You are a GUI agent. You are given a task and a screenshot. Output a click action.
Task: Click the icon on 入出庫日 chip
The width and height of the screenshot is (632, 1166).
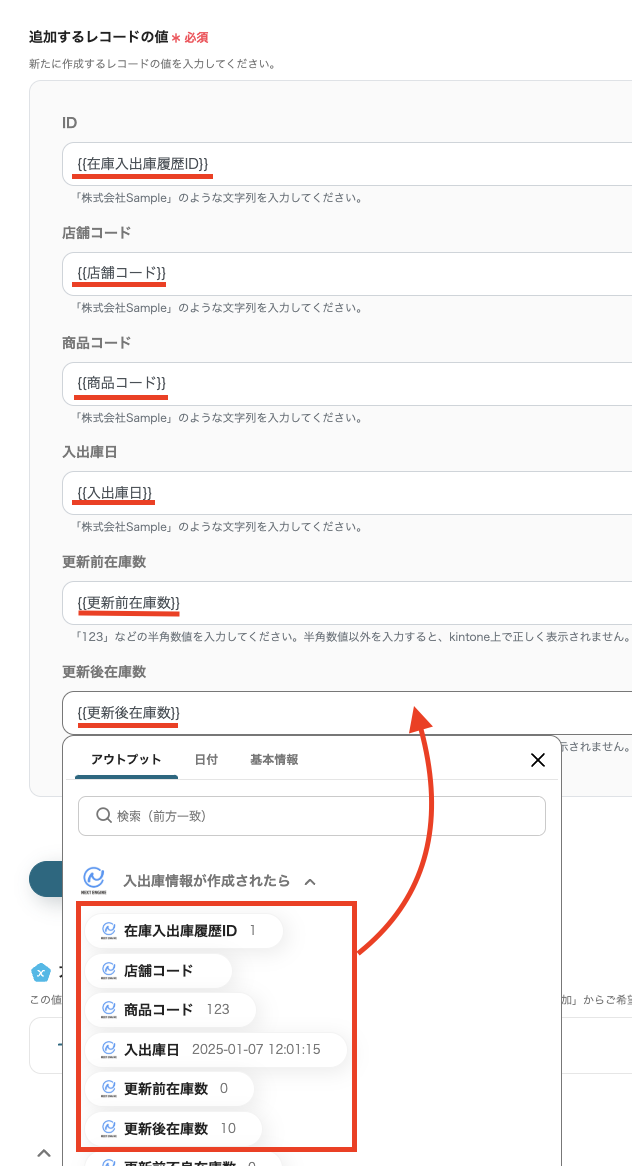pos(109,1050)
